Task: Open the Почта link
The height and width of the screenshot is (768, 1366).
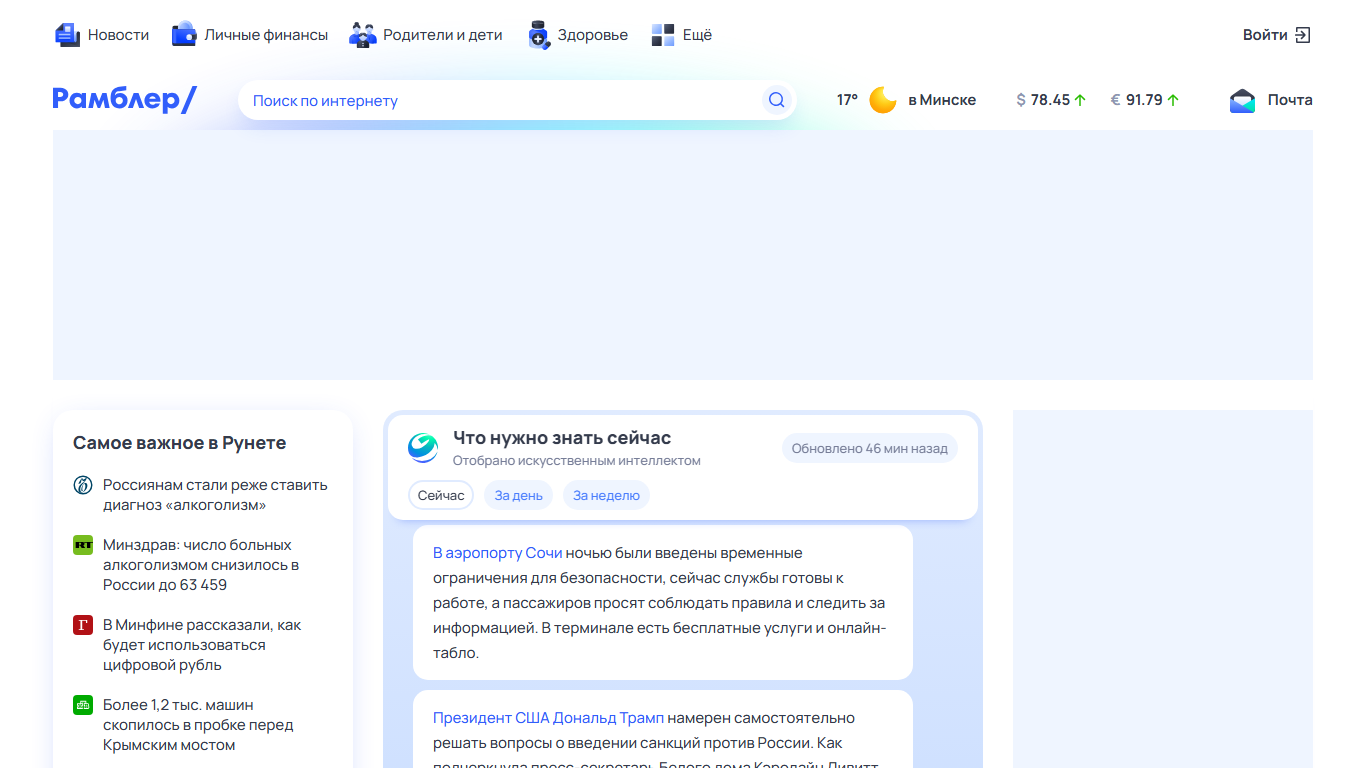Action: 1270,100
